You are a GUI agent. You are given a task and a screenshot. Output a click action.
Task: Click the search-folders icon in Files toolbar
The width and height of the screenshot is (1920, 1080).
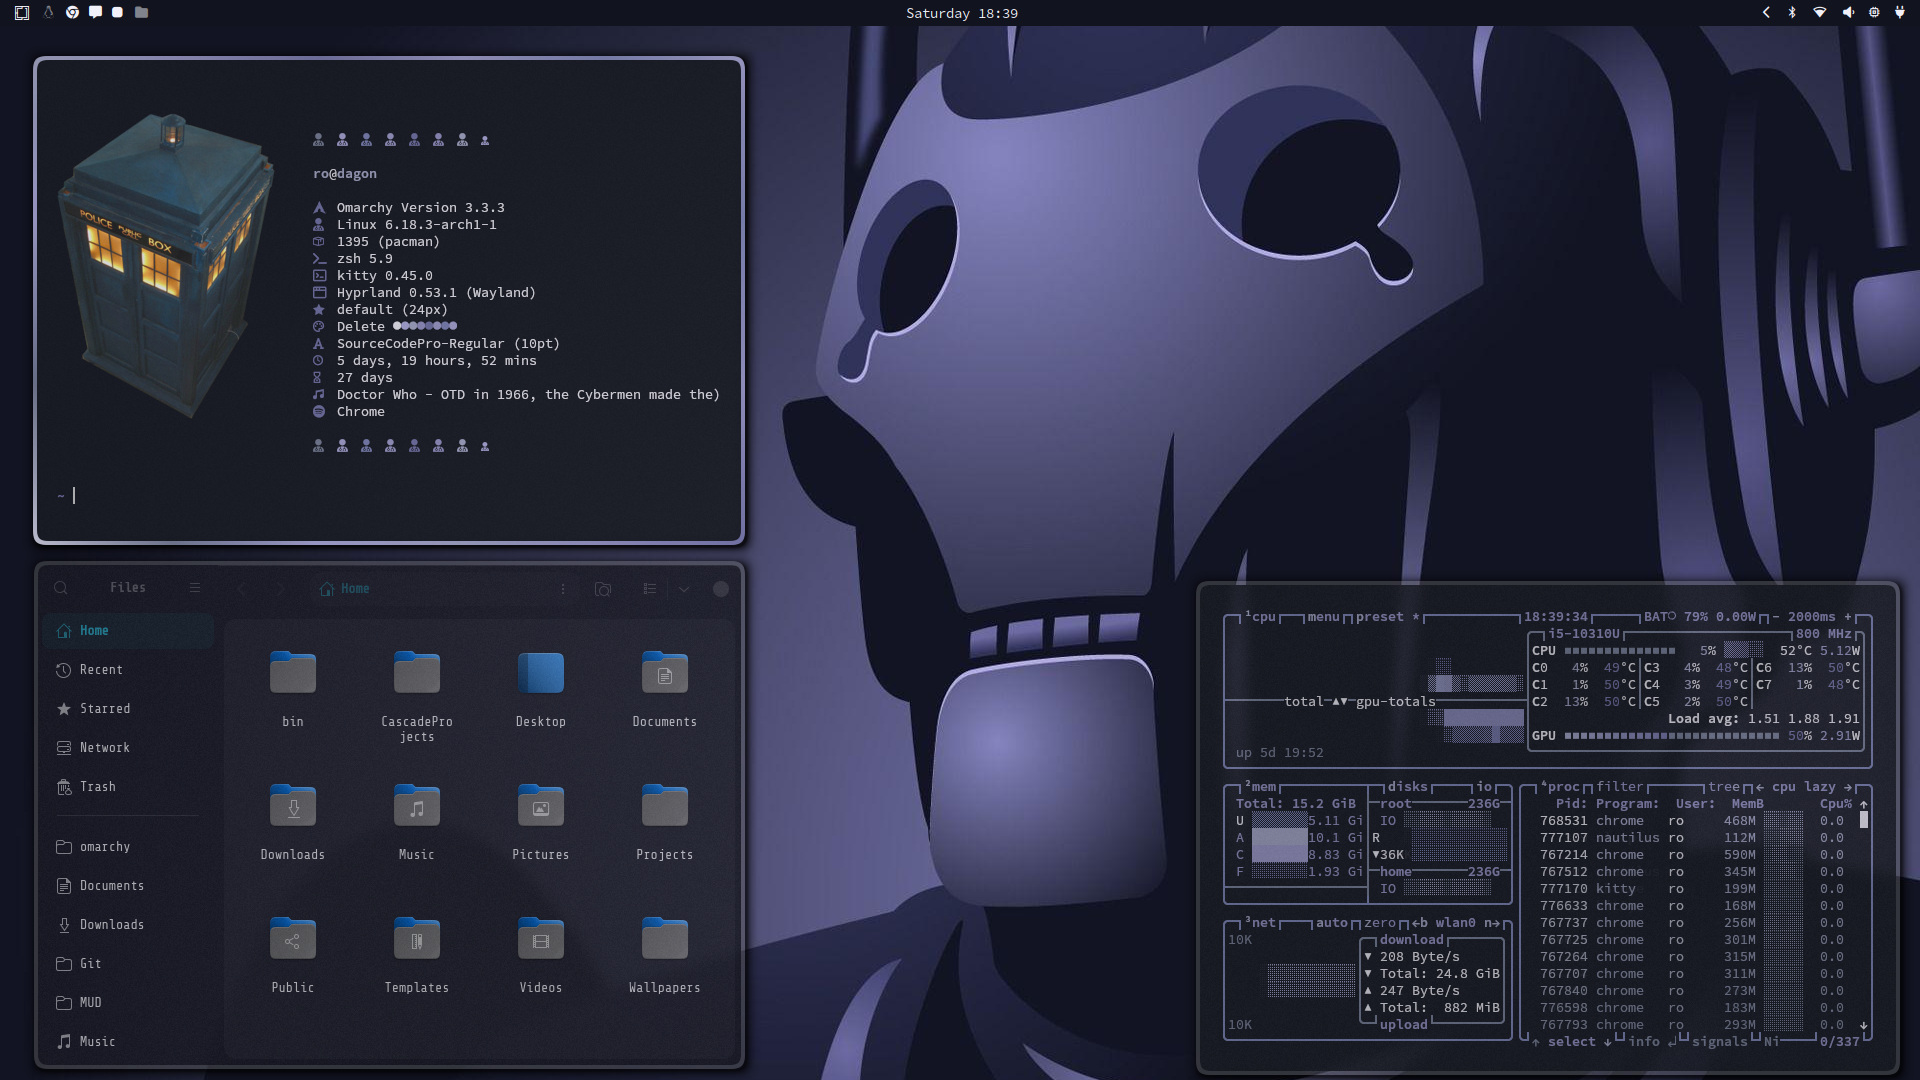point(603,589)
